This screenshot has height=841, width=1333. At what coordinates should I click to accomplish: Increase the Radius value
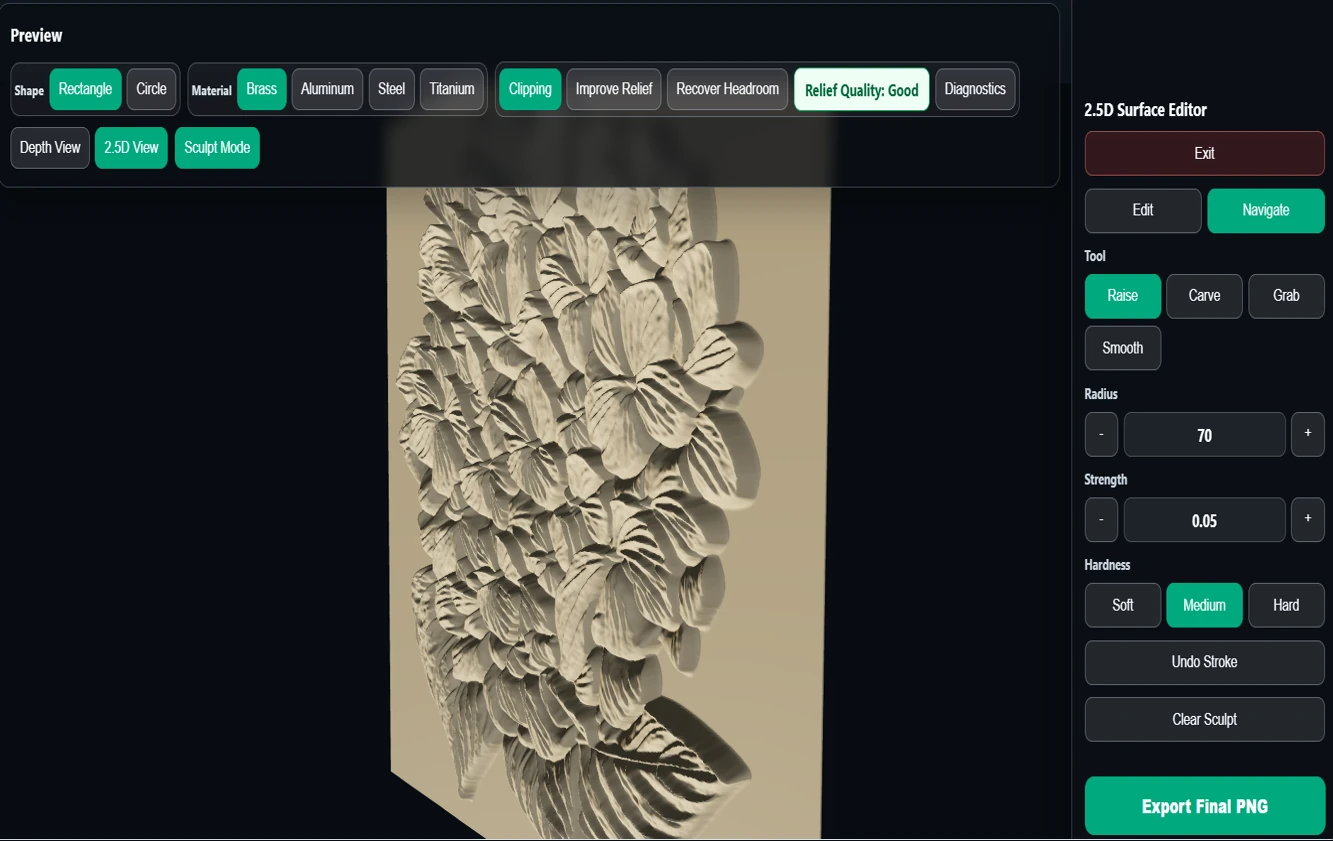1308,435
